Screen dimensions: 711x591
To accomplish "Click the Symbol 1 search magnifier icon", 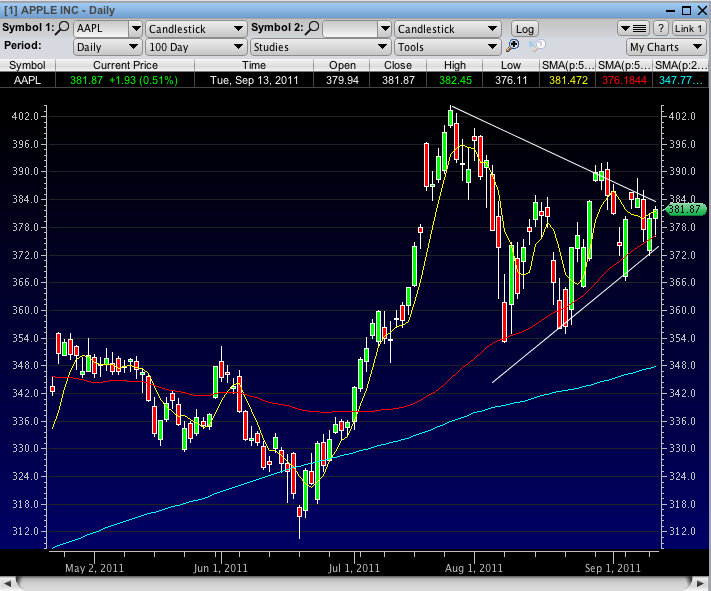I will coord(64,28).
